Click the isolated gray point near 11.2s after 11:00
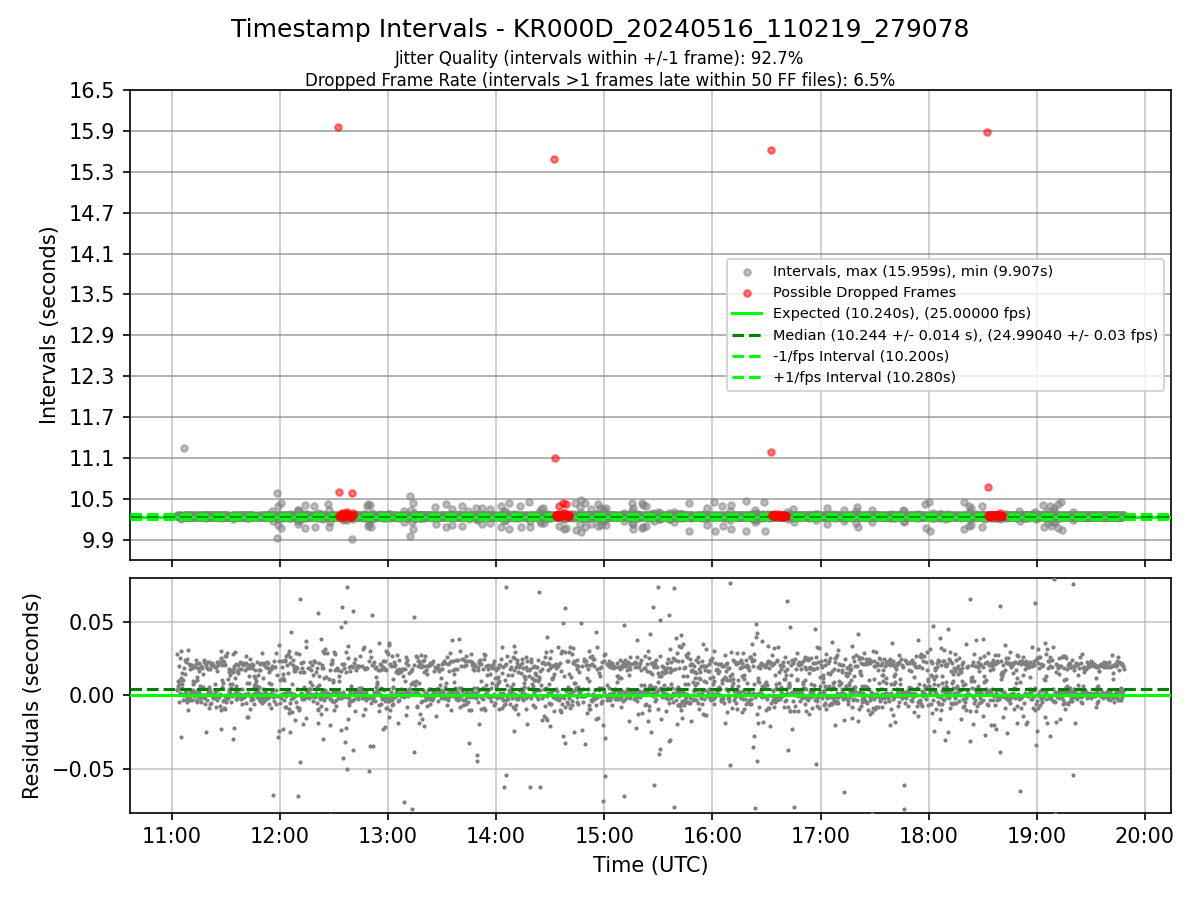The image size is (1200, 900). pyautogui.click(x=184, y=448)
